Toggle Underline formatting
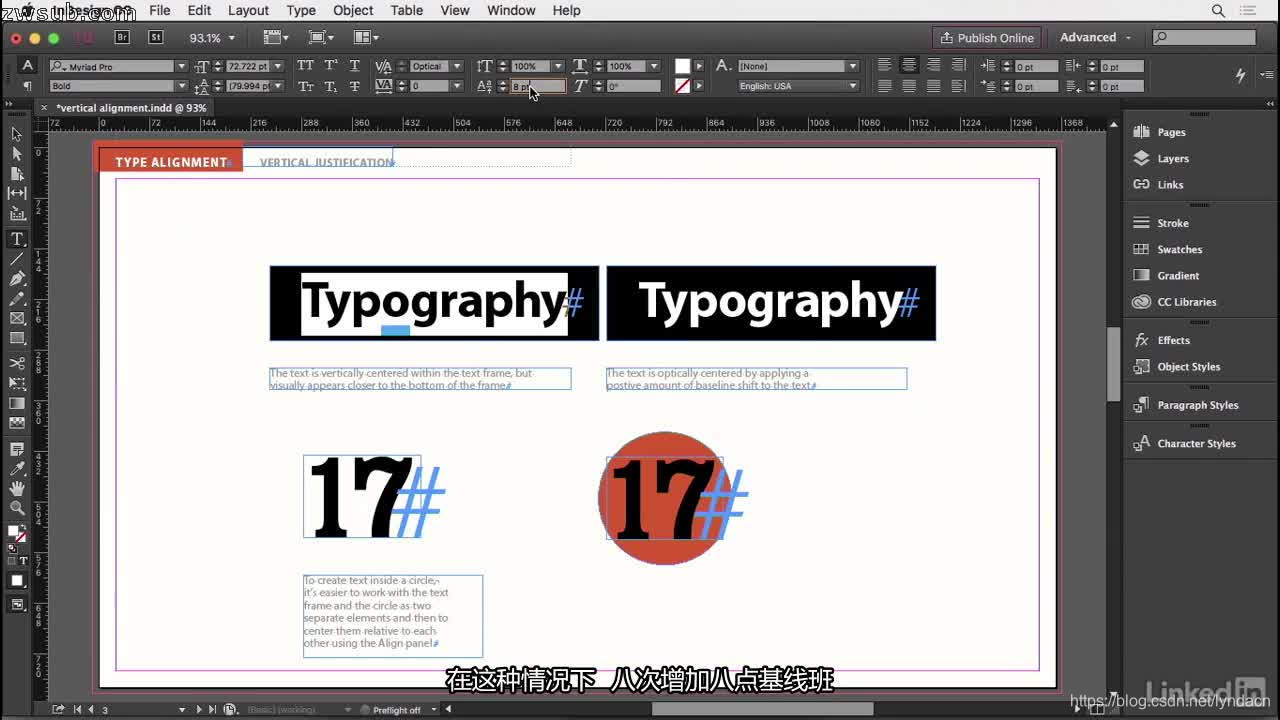The width and height of the screenshot is (1280, 720). pyautogui.click(x=353, y=65)
